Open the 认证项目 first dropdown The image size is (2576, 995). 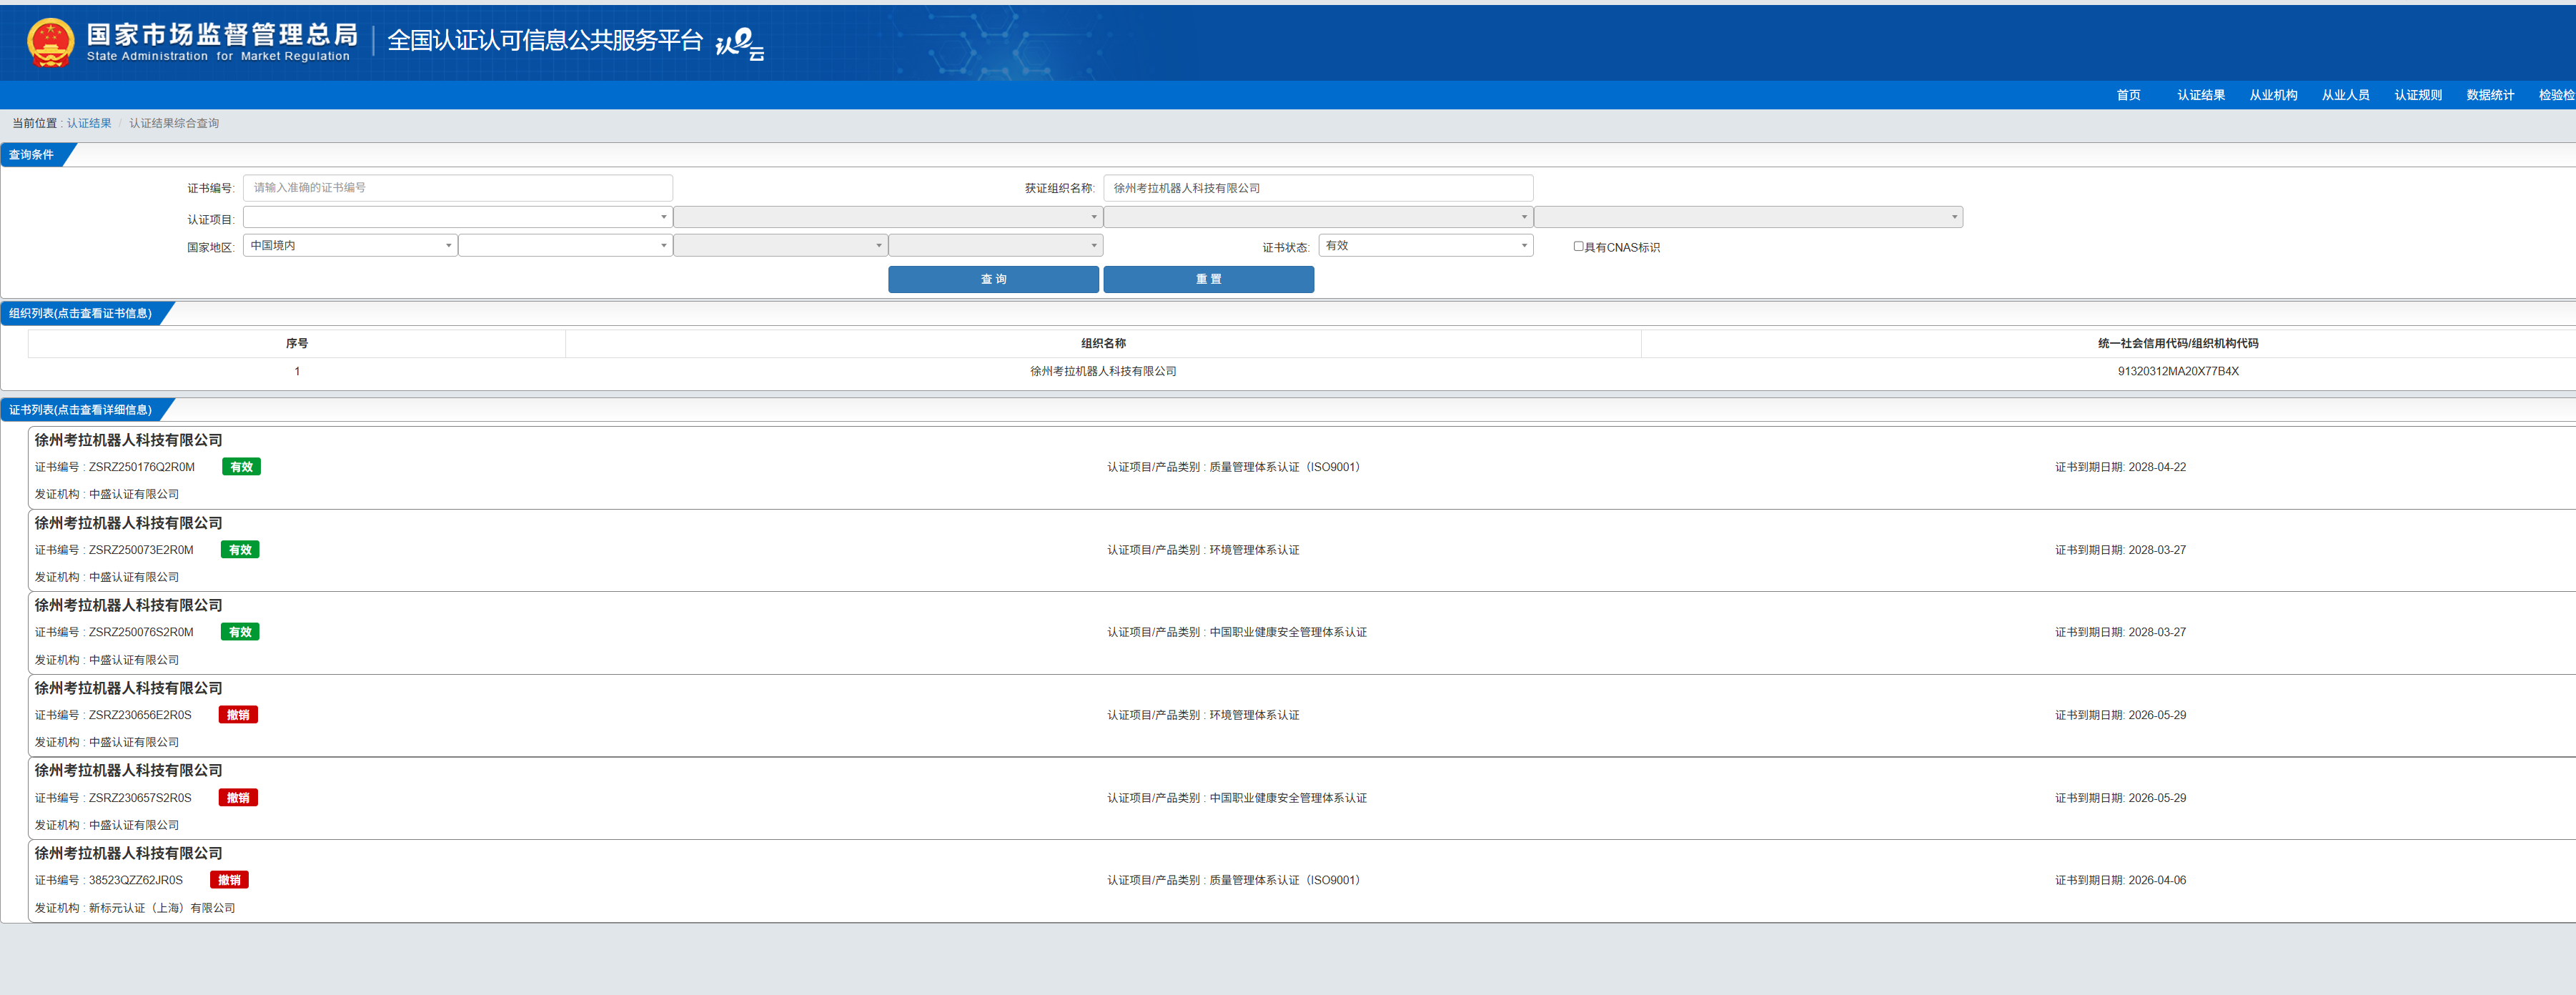[457, 217]
